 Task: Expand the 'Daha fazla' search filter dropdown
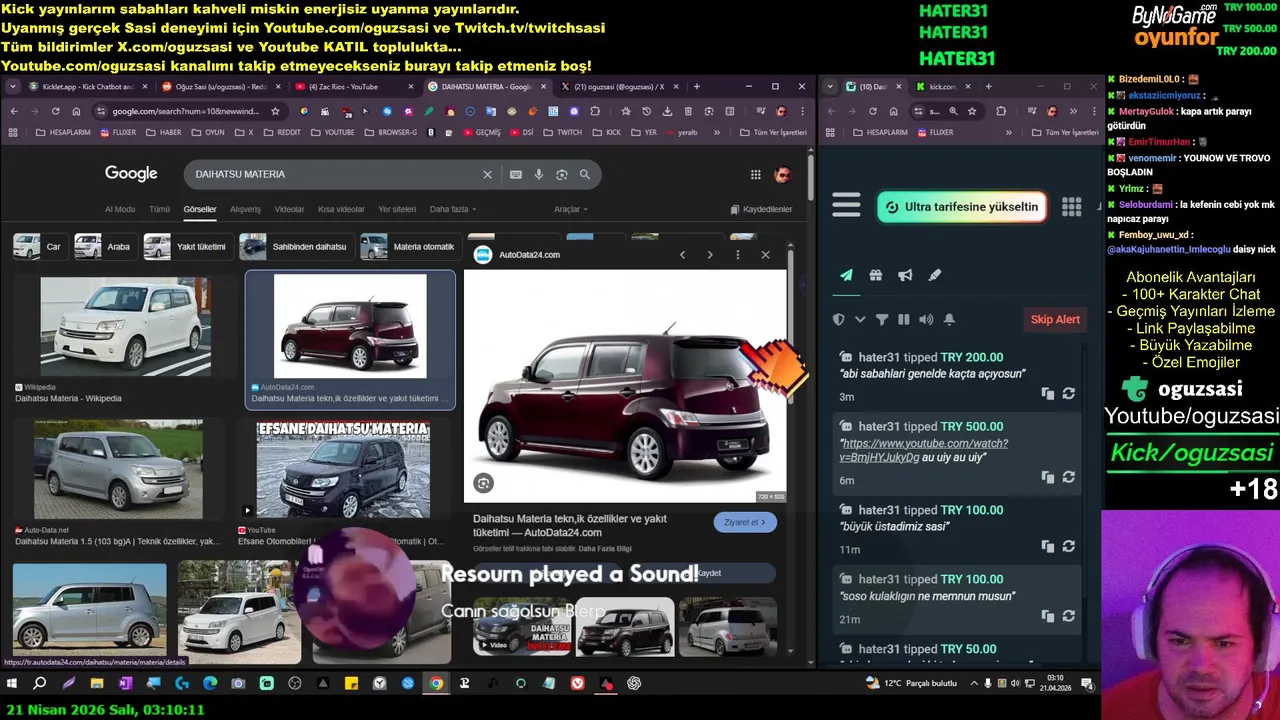click(x=453, y=209)
